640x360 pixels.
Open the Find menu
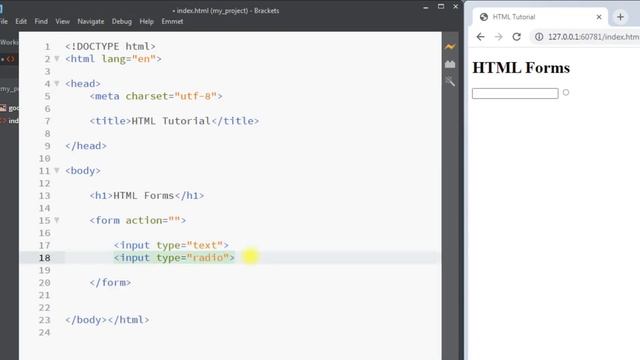pos(41,21)
